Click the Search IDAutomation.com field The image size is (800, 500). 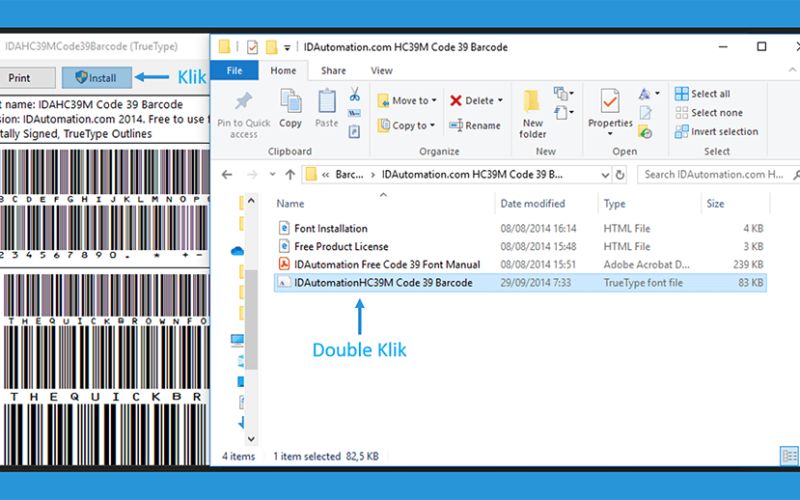717,174
